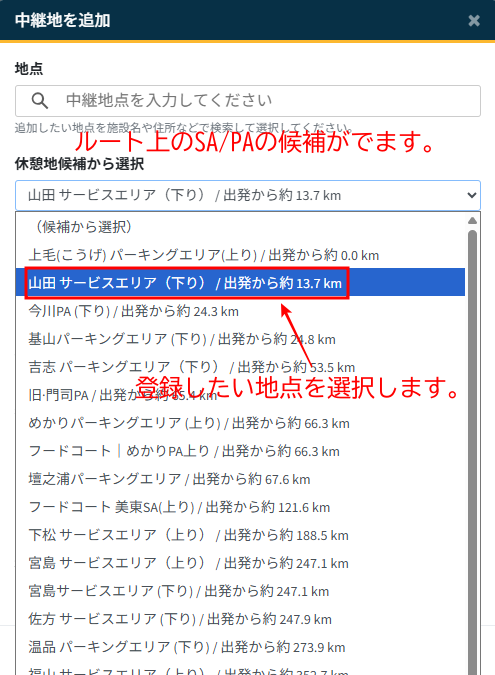Choose 佐方 サービスエリア (下り) 247.9 km option
The image size is (495, 675).
pyautogui.click(x=240, y=619)
